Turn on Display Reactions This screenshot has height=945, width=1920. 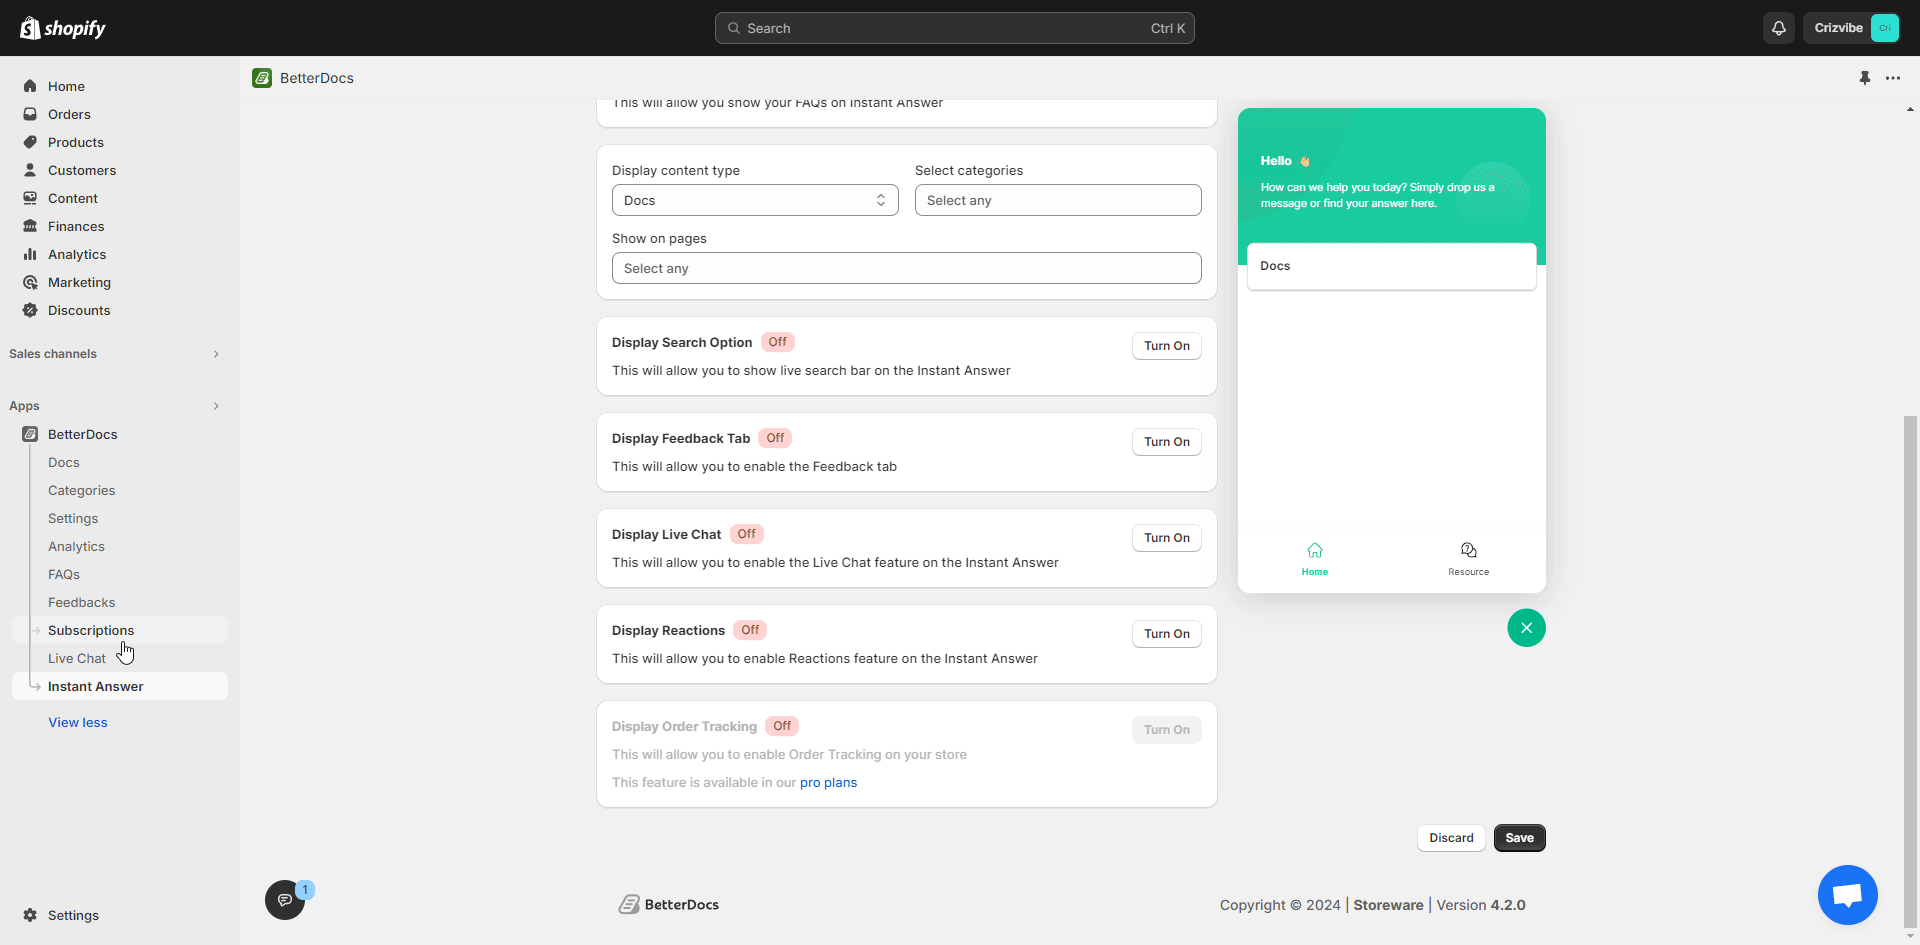[x=1166, y=633]
